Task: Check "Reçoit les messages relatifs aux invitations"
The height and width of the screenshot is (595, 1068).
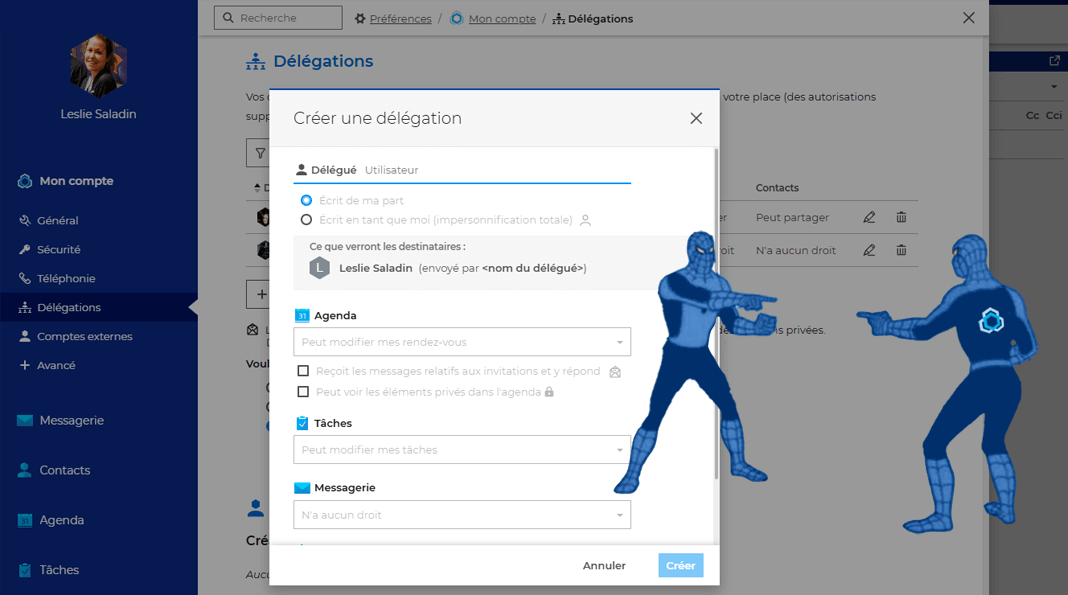Action: tap(304, 371)
